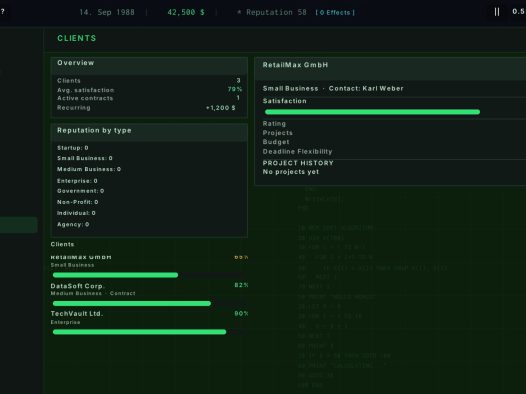
Task: Click the Small Business: 0 reputation row
Action: point(85,158)
